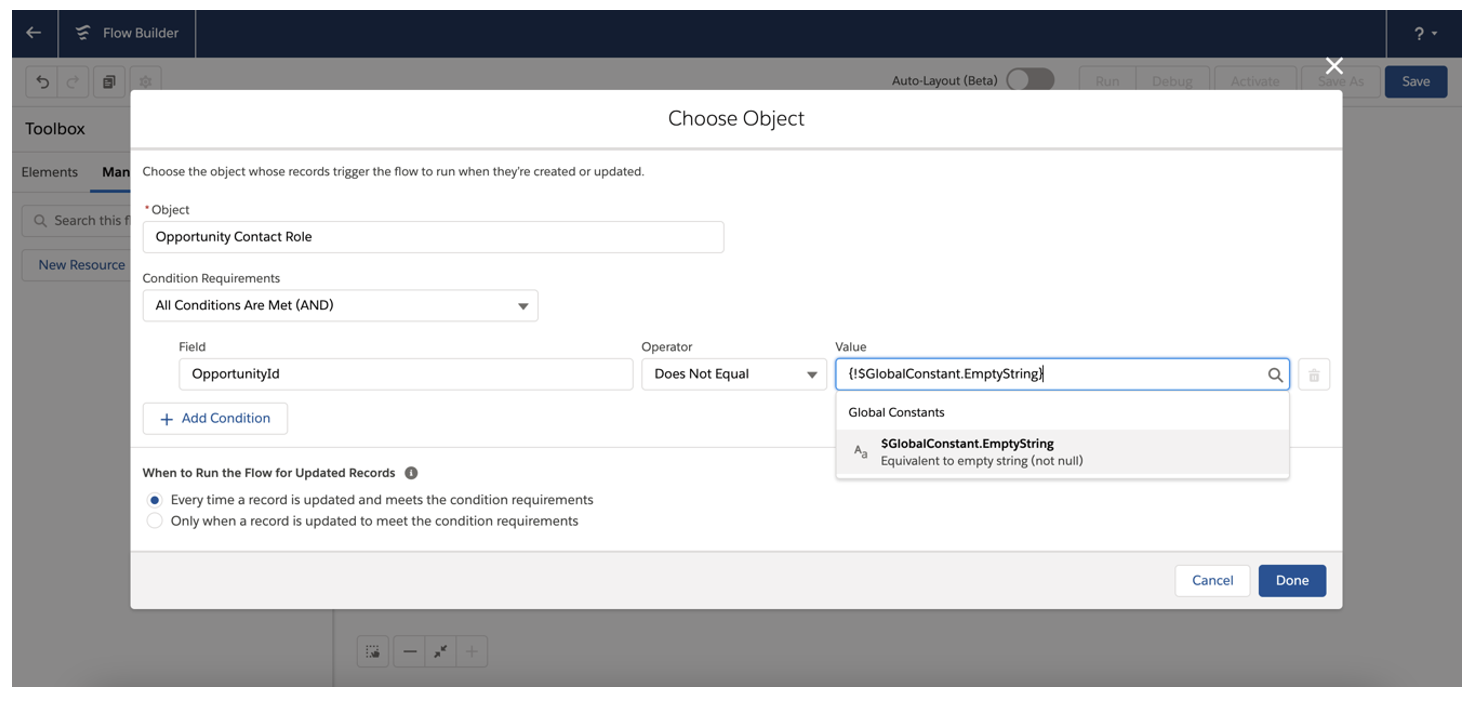
Task: Click the info icon beside Updated Records
Action: click(x=411, y=473)
